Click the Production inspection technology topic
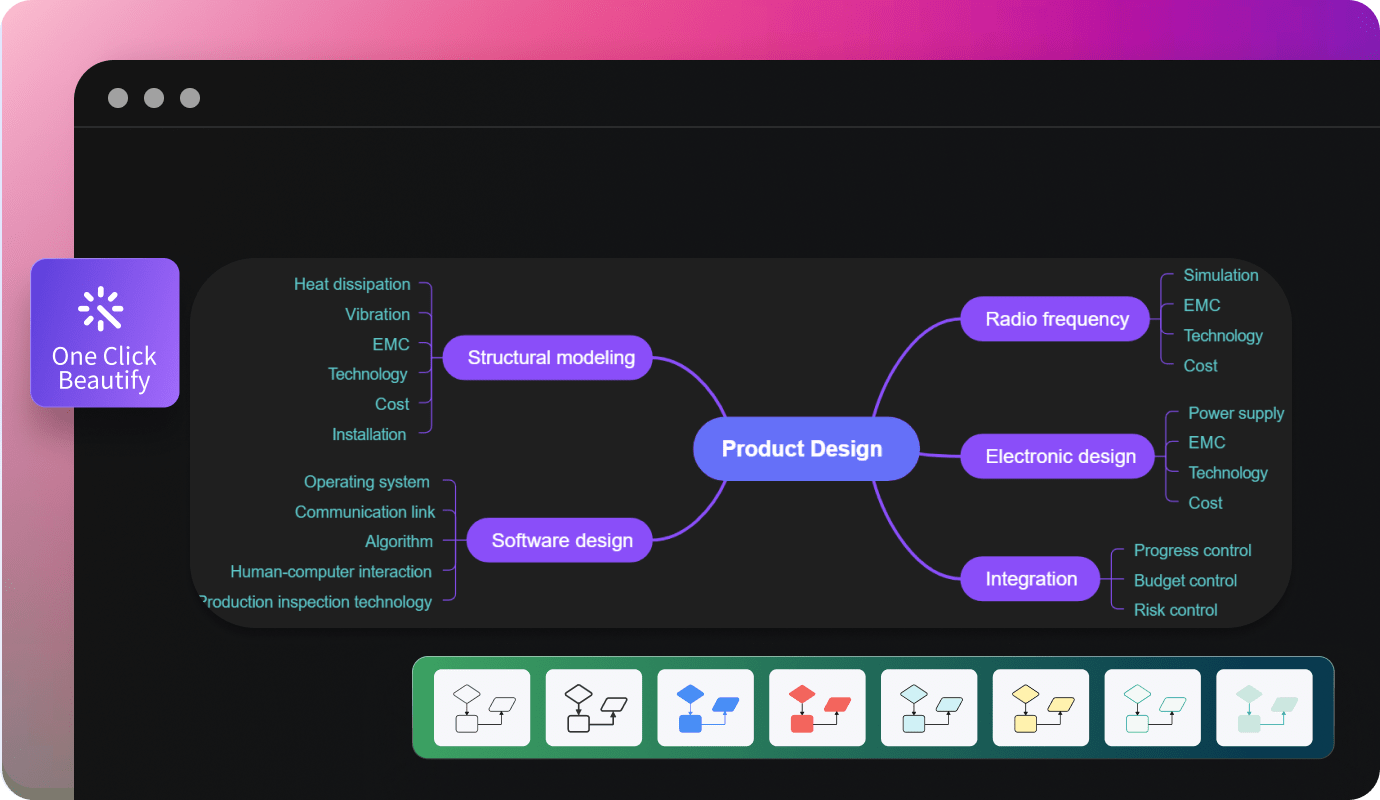Image resolution: width=1380 pixels, height=800 pixels. tap(316, 602)
